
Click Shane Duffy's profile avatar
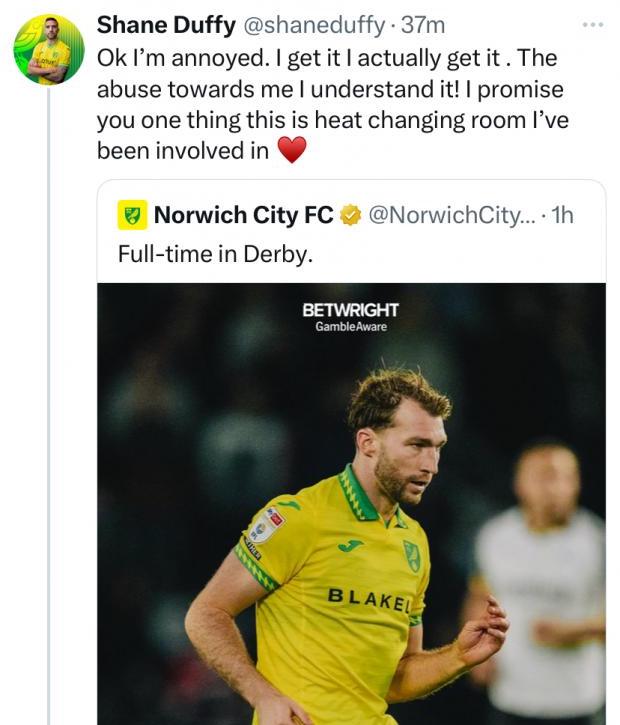point(49,49)
